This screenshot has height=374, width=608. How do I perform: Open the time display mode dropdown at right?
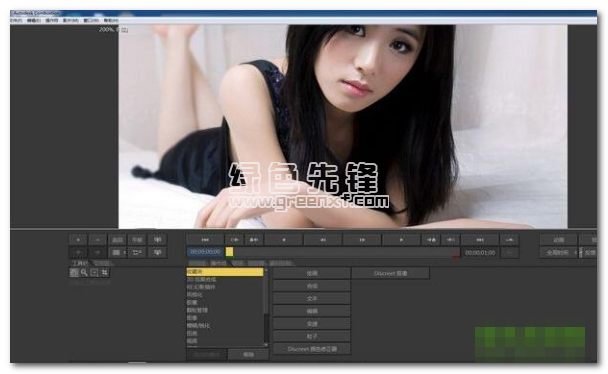click(558, 253)
